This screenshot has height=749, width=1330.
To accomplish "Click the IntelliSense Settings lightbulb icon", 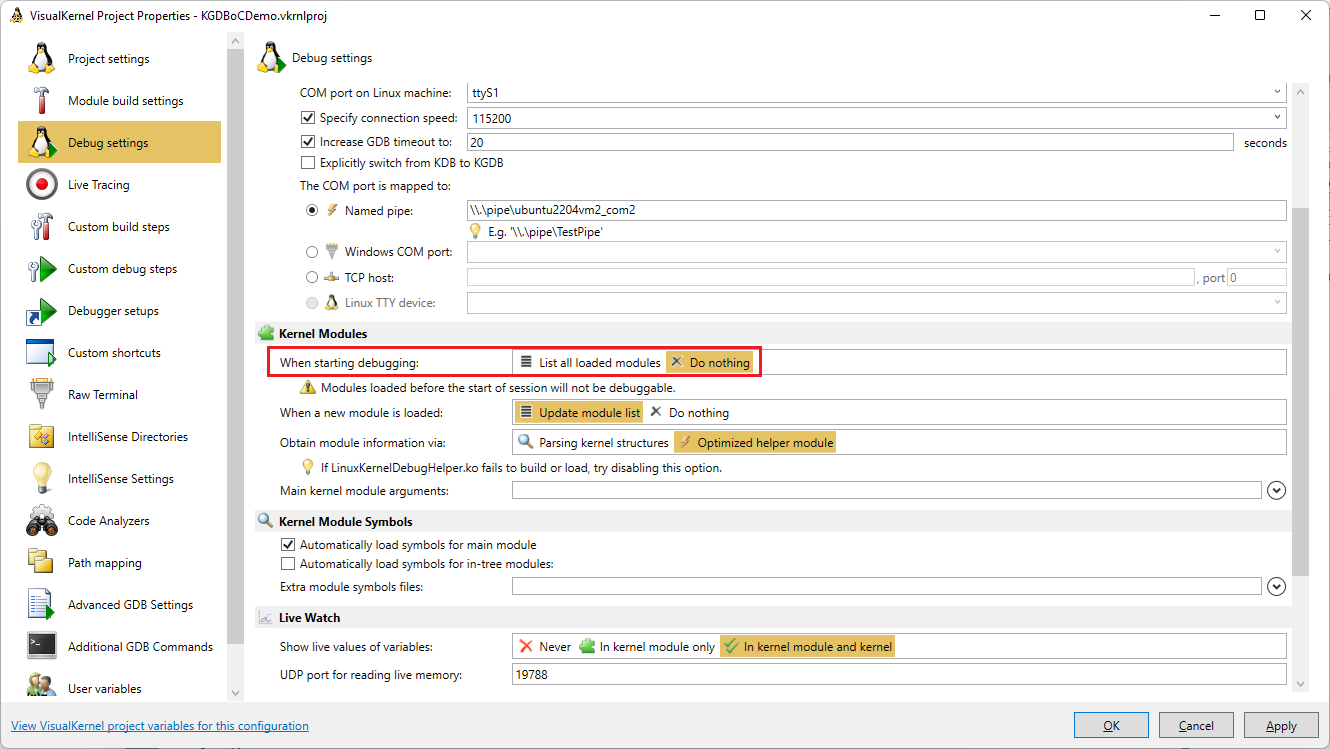I will tap(41, 479).
